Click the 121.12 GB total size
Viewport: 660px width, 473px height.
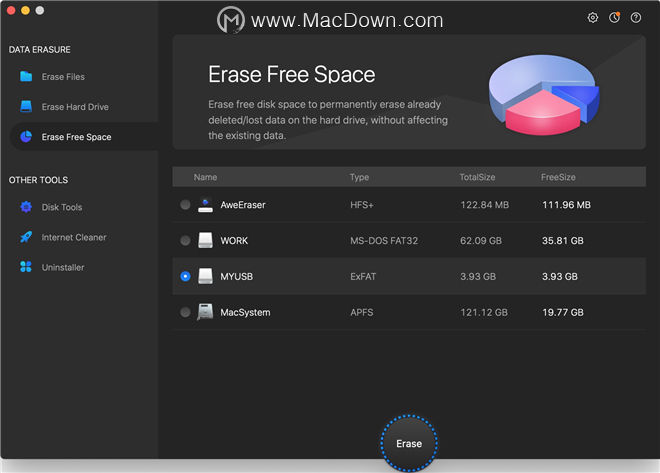(484, 313)
